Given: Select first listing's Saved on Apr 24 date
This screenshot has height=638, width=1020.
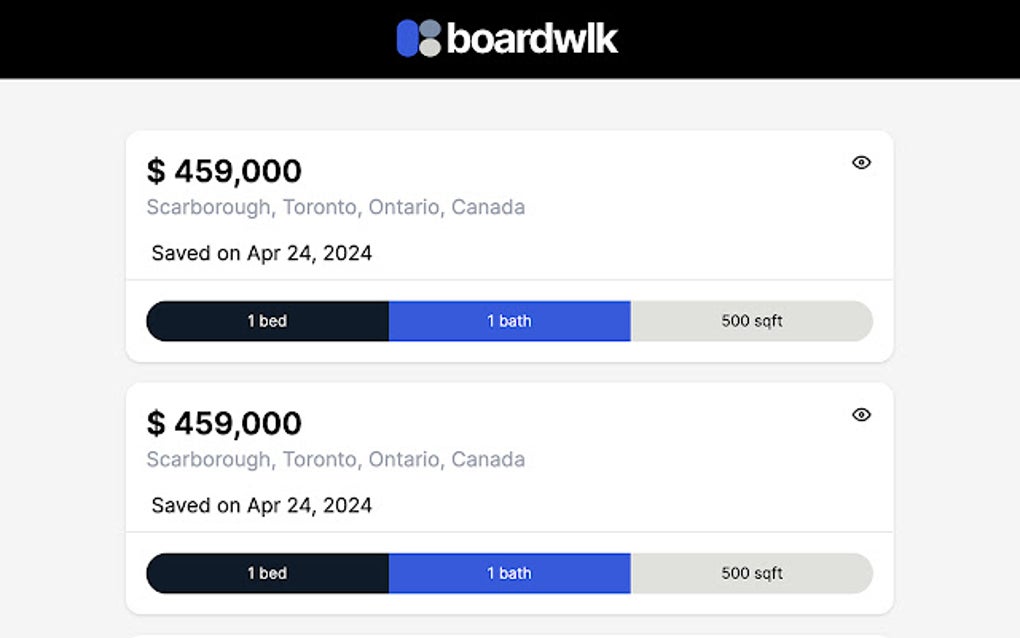Looking at the screenshot, I should click(262, 253).
